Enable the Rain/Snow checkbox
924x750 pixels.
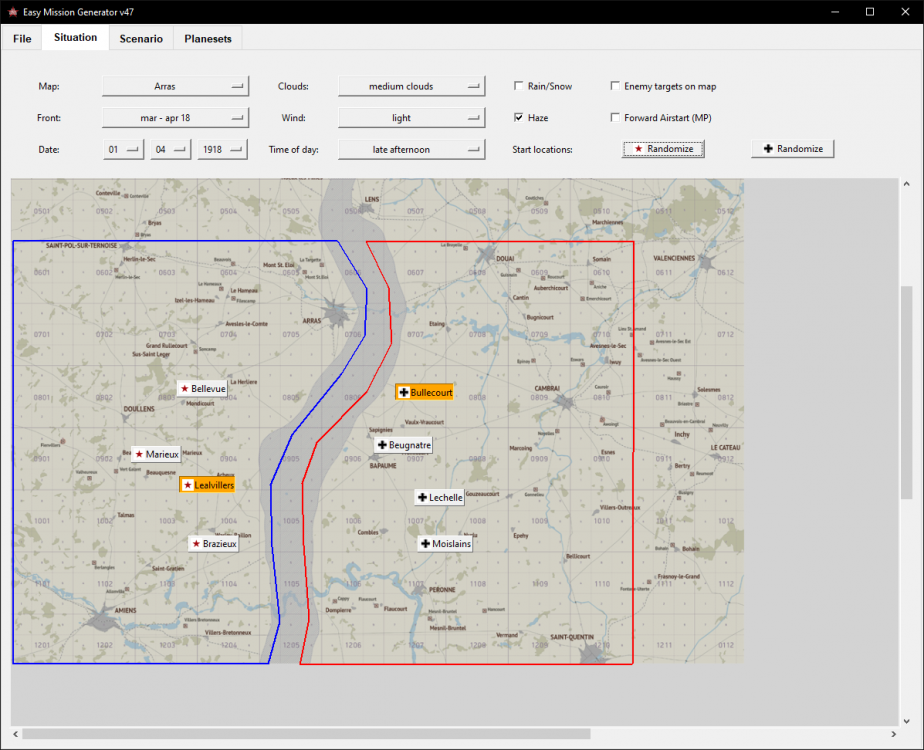519,87
